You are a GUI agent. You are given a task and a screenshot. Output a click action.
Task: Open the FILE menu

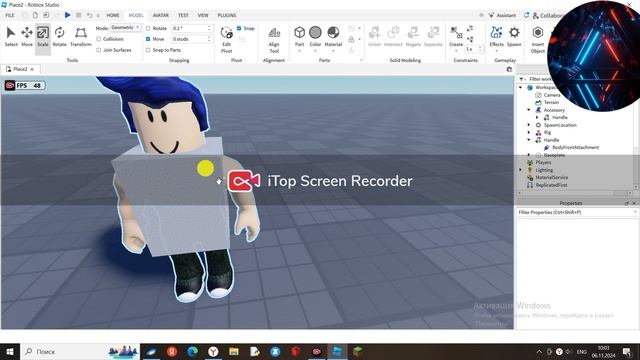click(10, 15)
